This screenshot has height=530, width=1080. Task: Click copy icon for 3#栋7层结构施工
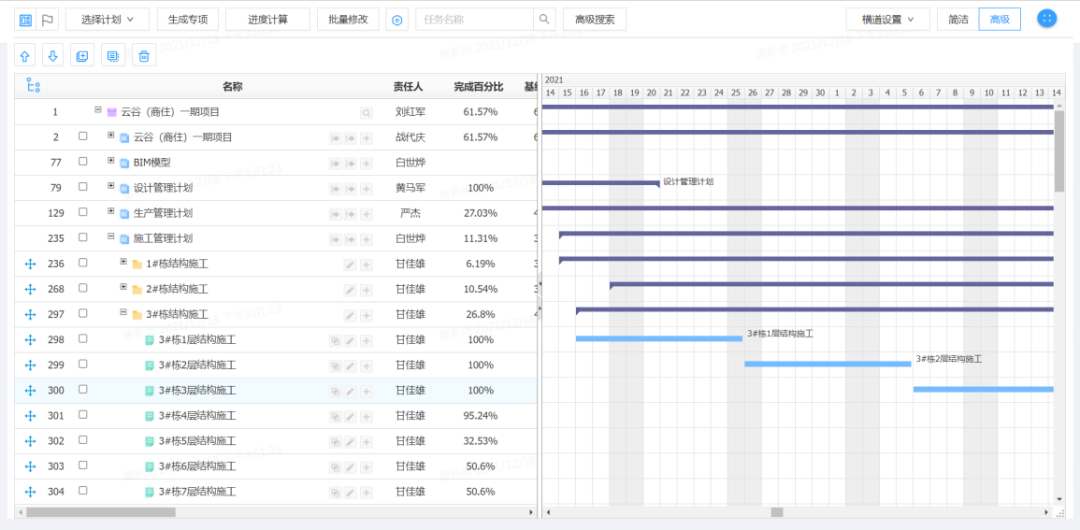(335, 493)
